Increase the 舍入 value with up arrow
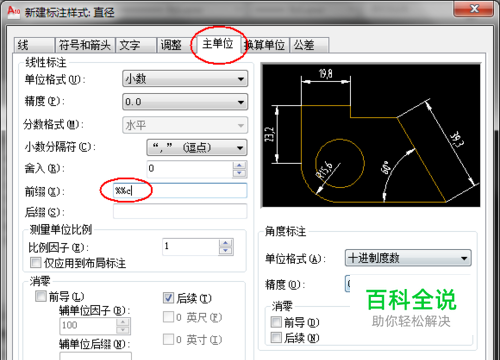This screenshot has width=500, height=360. coord(239,165)
